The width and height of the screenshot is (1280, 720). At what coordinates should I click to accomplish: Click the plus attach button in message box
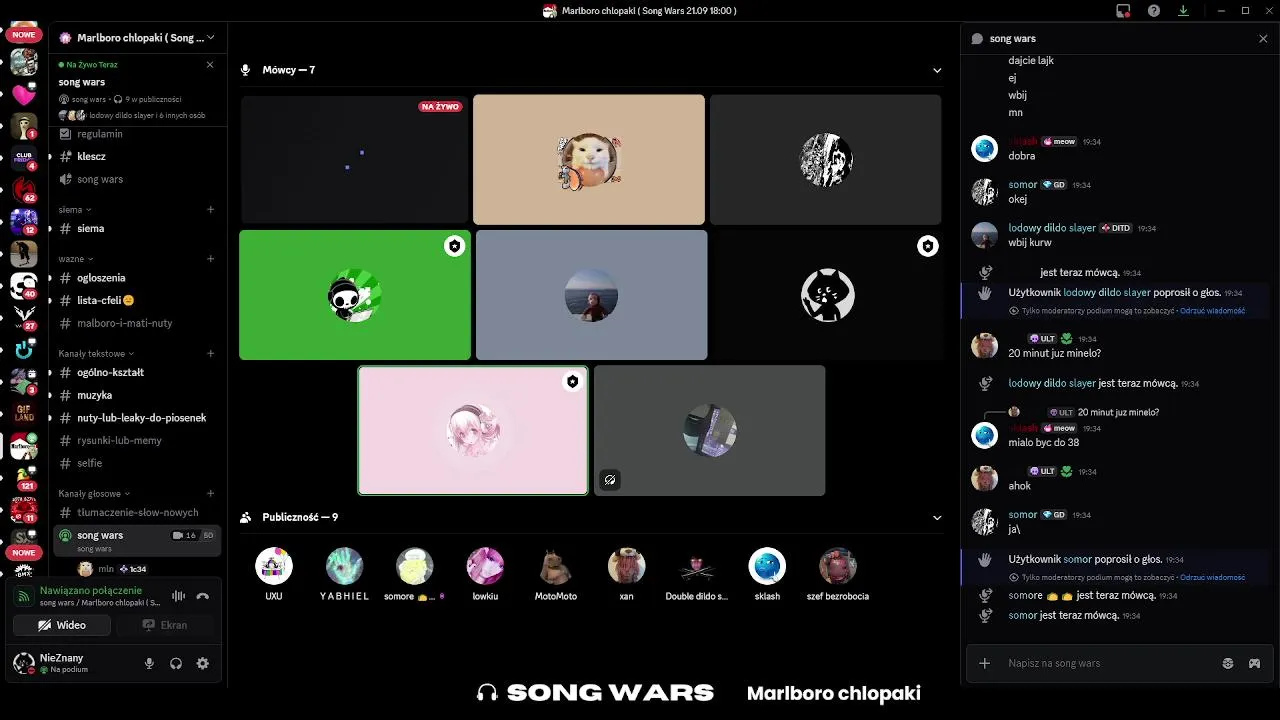985,663
